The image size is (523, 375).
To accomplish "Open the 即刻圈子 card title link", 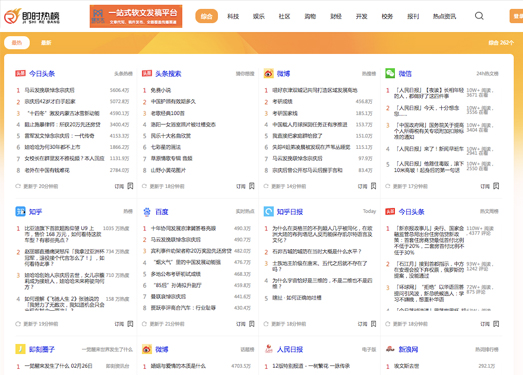I will [x=42, y=349].
